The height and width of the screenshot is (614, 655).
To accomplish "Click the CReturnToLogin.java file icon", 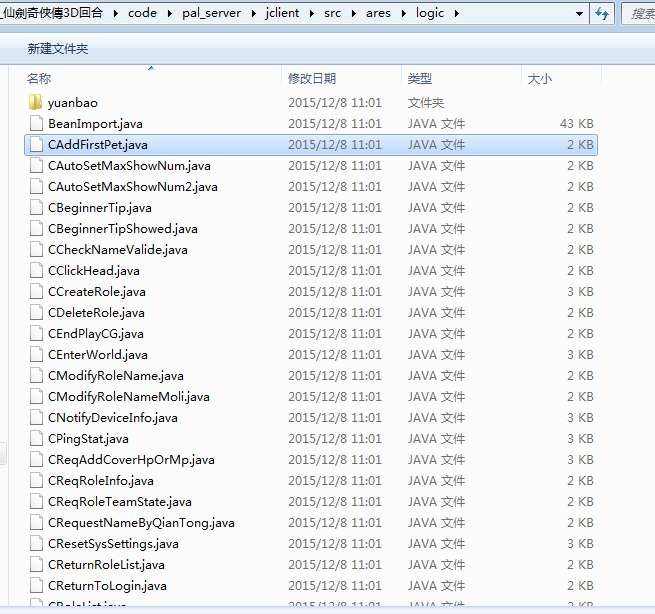I will click(36, 586).
